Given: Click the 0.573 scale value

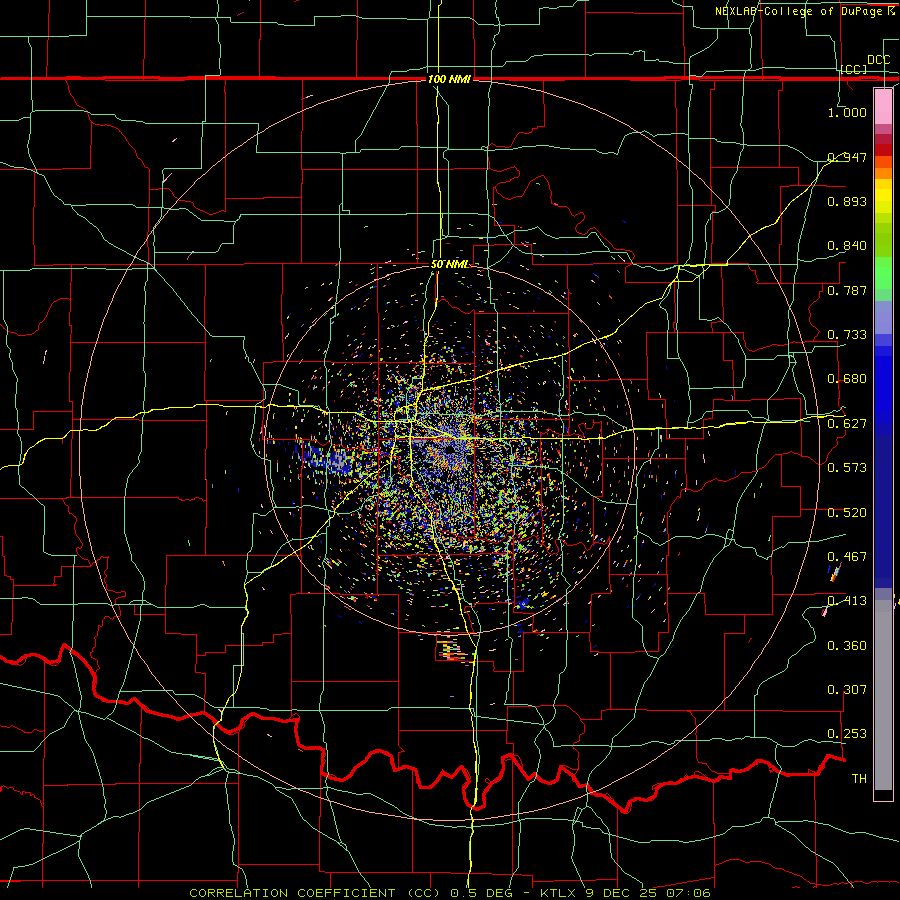Looking at the screenshot, I should click(847, 468).
